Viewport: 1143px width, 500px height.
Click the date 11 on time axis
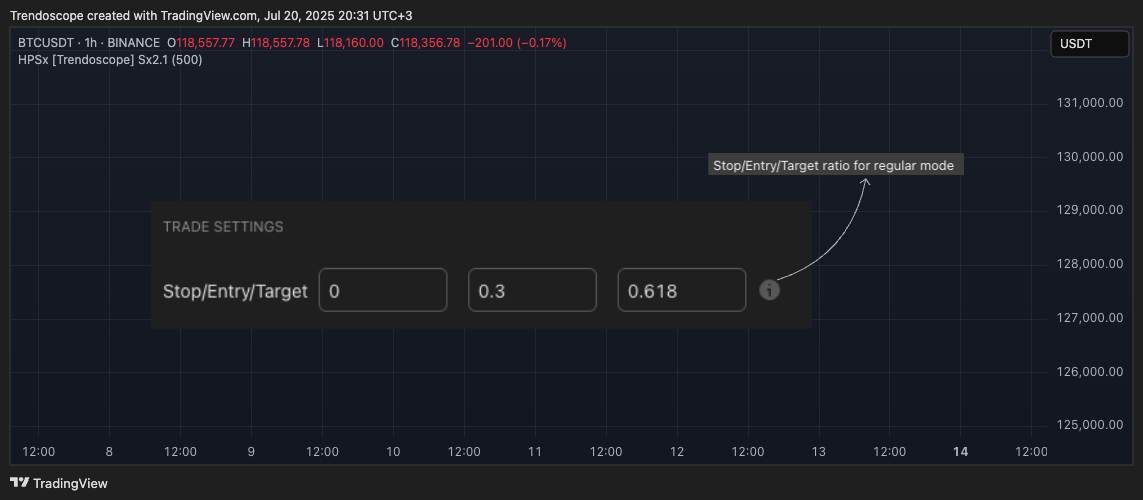coord(534,452)
